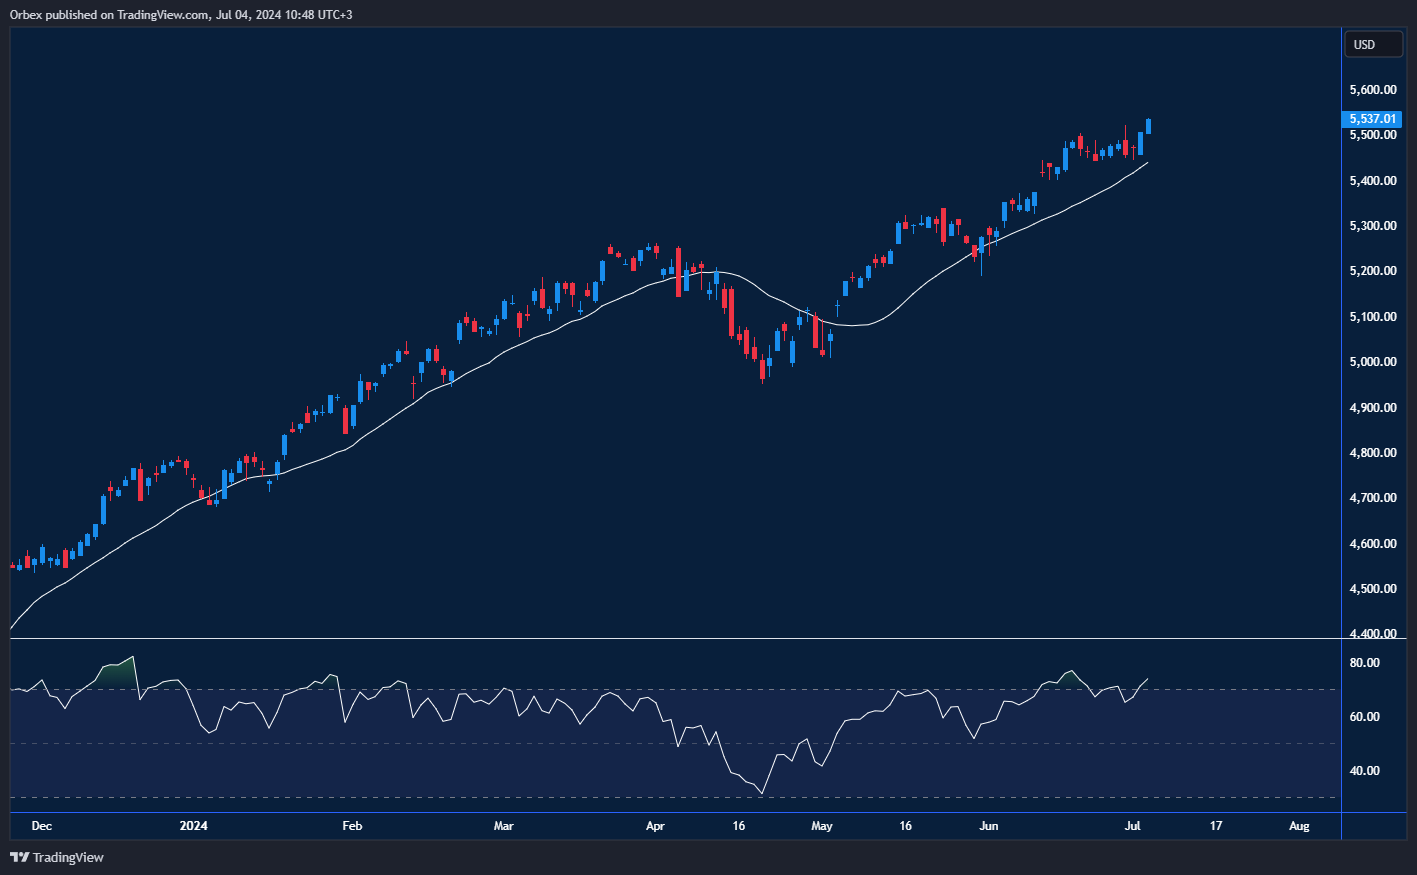This screenshot has width=1417, height=875.
Task: Click the 40.00 RSI scale label
Action: pyautogui.click(x=1364, y=771)
